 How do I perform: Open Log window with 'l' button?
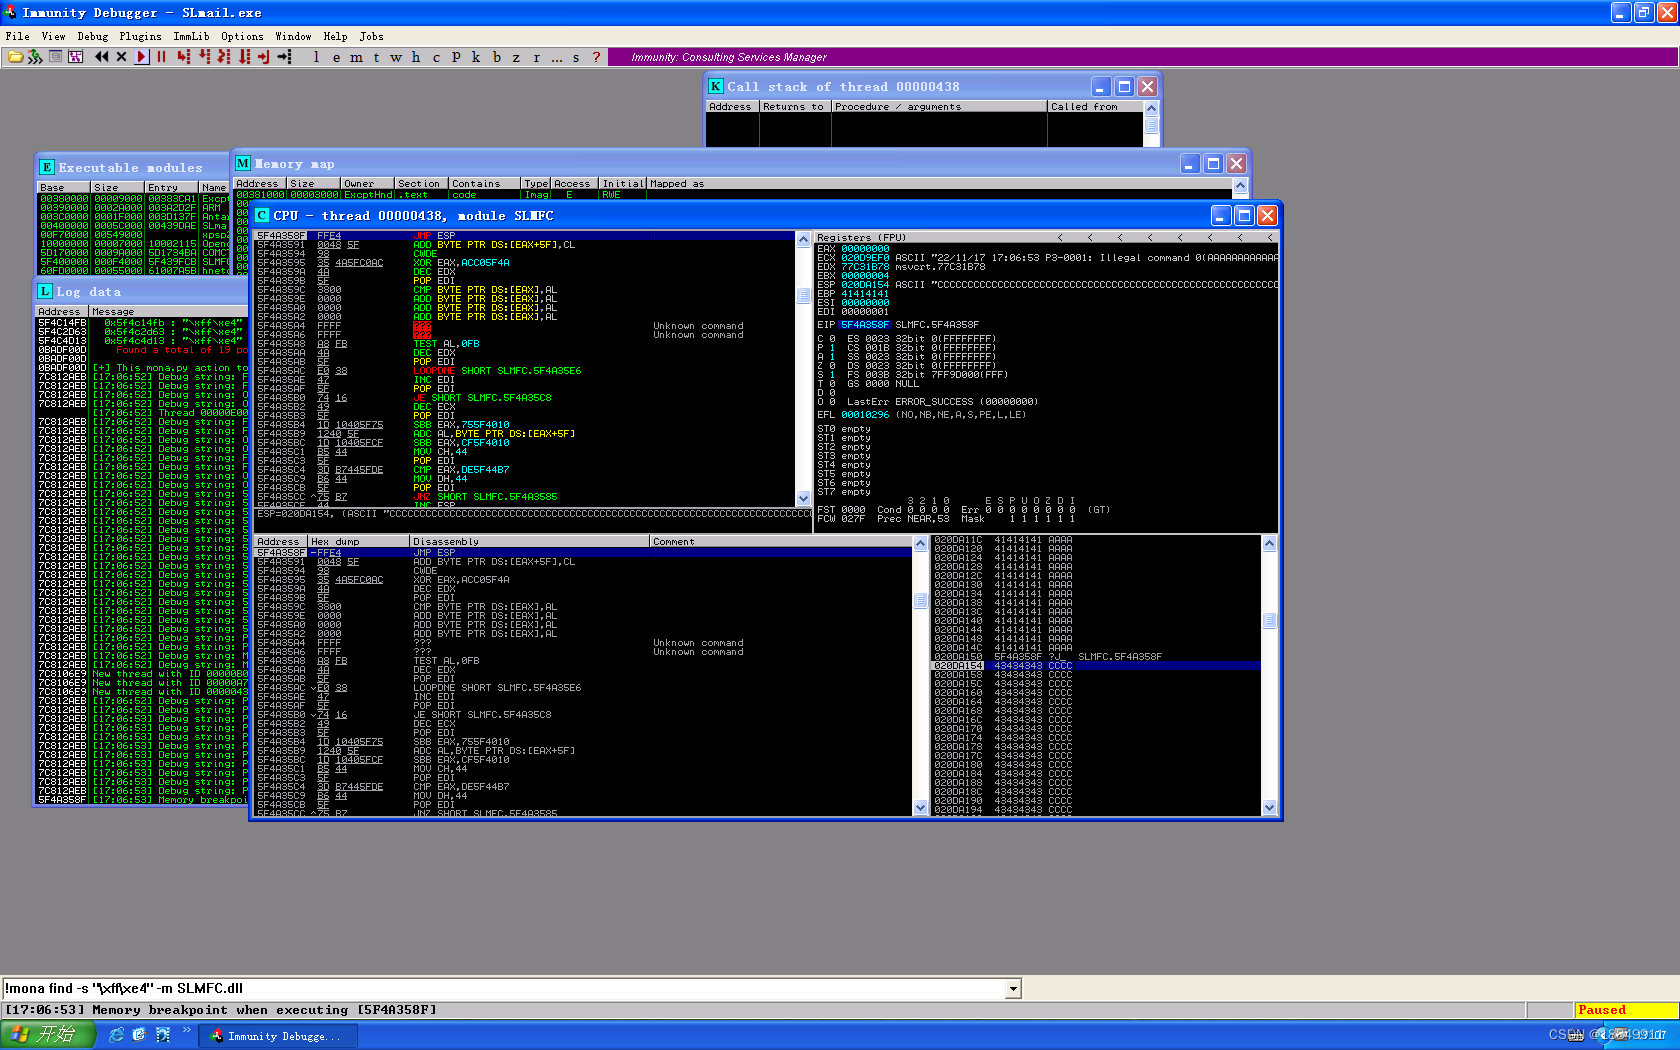(316, 57)
